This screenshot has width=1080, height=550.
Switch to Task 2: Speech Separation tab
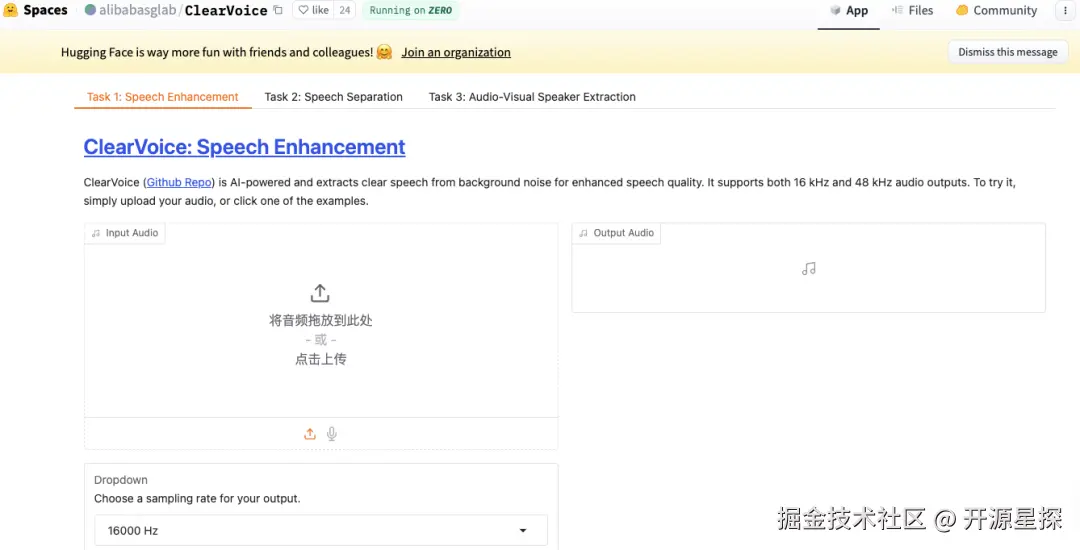pos(333,97)
